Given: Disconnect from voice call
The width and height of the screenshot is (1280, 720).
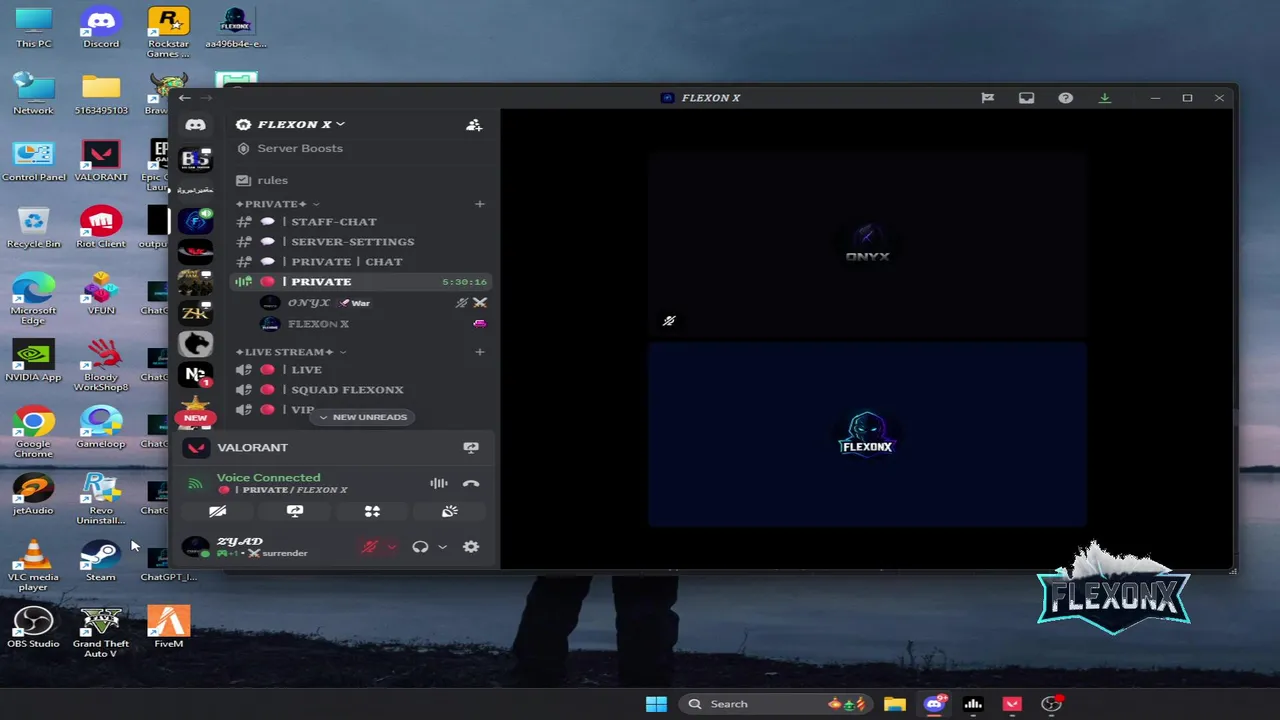Looking at the screenshot, I should (471, 484).
